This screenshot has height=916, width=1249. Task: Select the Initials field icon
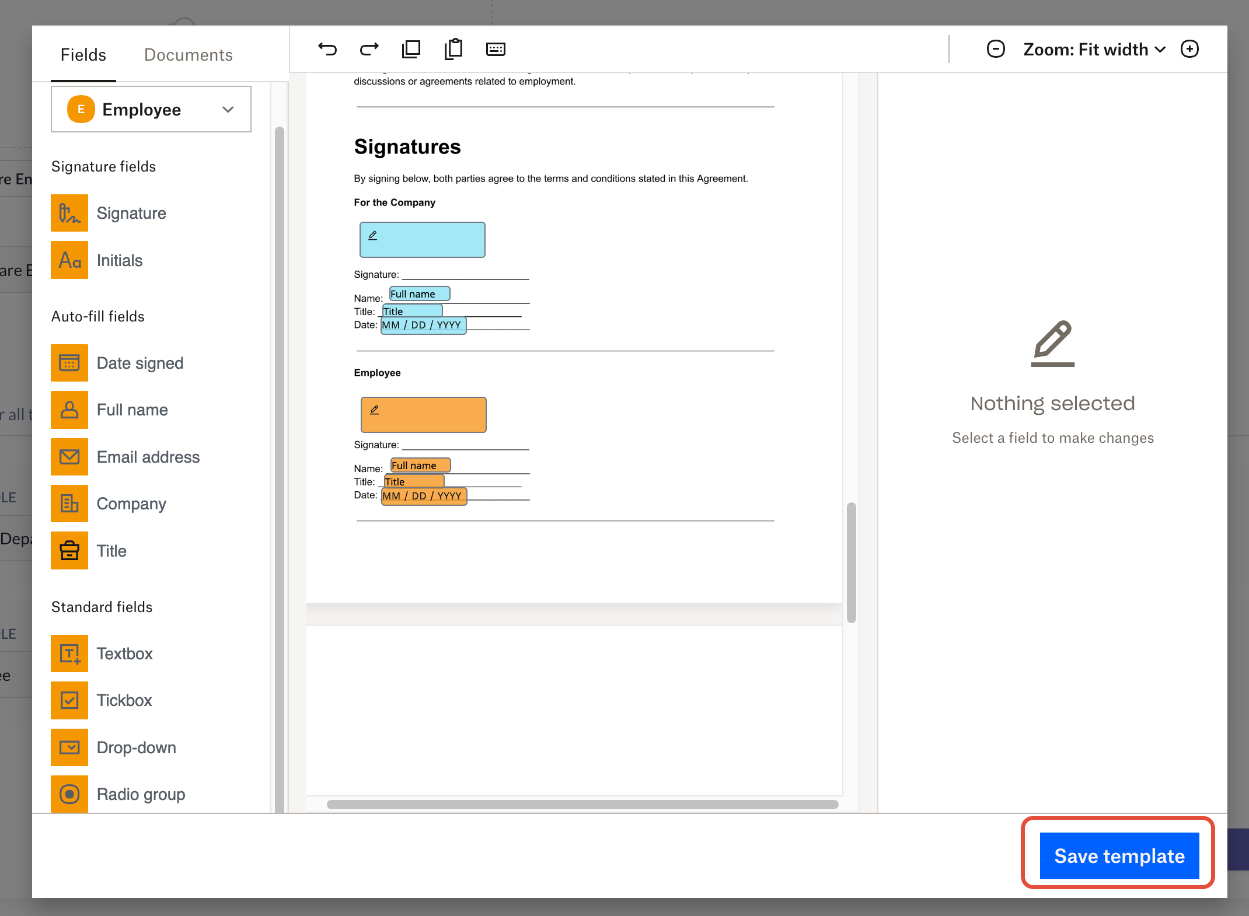point(70,260)
